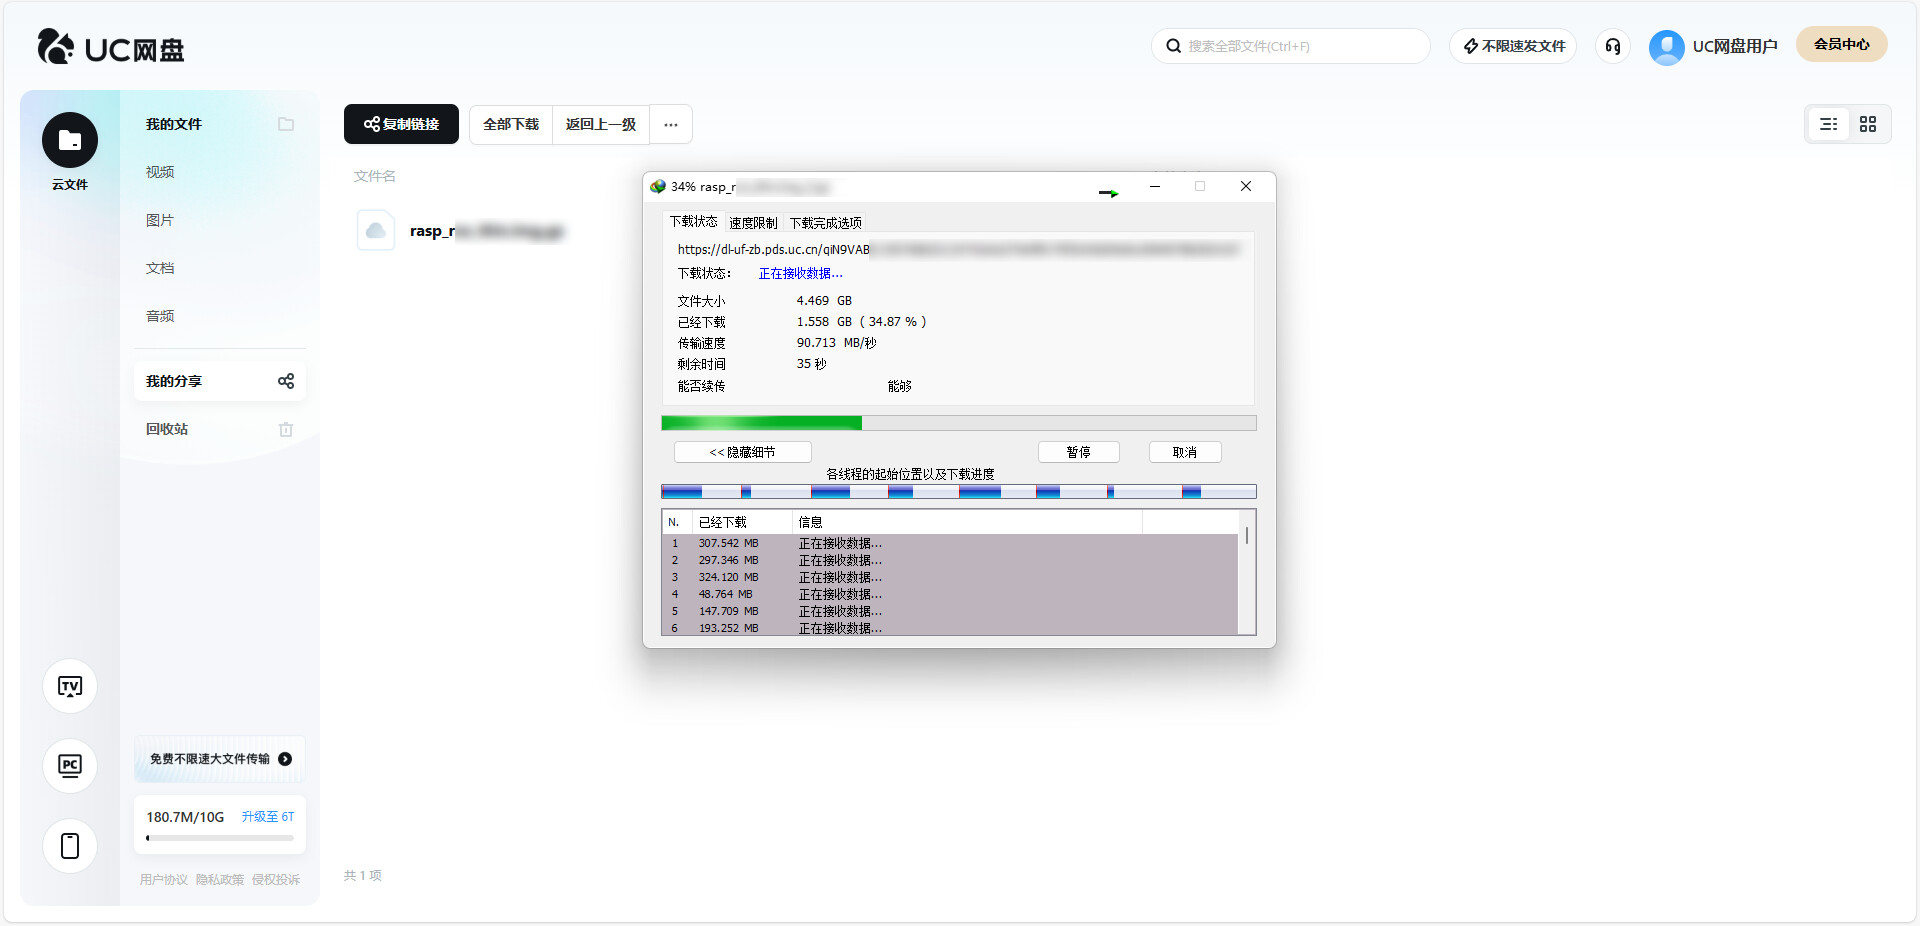Click the search magnifier icon
The height and width of the screenshot is (926, 1920).
coord(1174,46)
